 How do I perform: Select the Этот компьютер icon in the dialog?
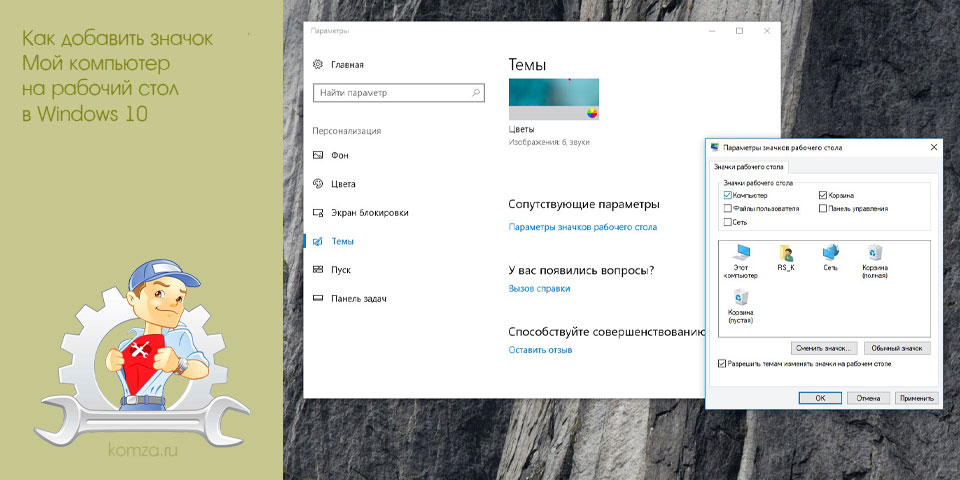[x=741, y=253]
